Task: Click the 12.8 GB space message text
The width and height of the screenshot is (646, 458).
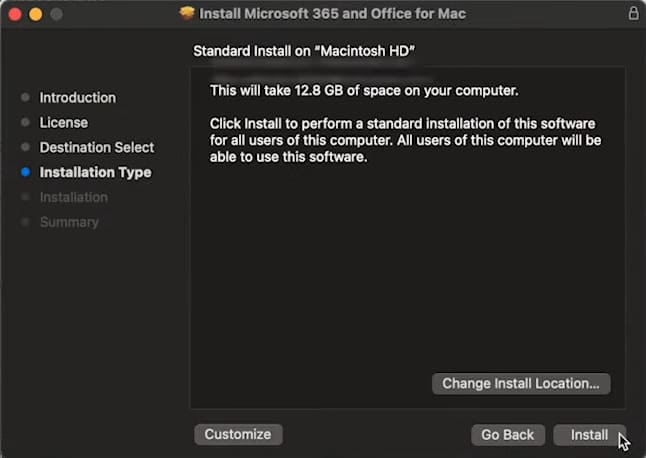Action: coord(363,91)
